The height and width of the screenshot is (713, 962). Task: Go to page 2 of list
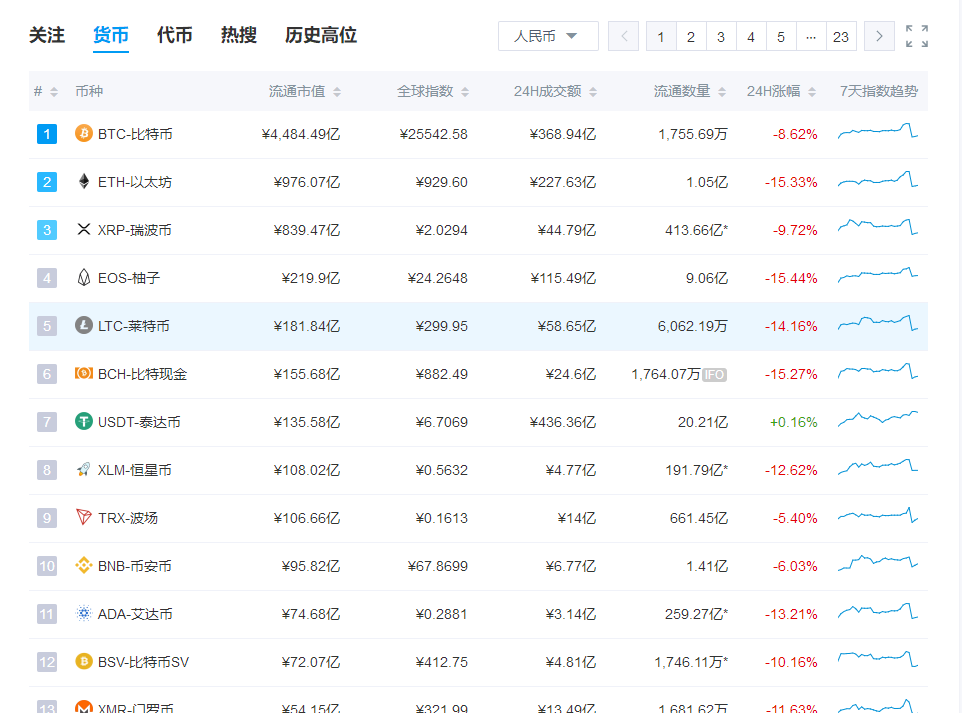tap(690, 37)
